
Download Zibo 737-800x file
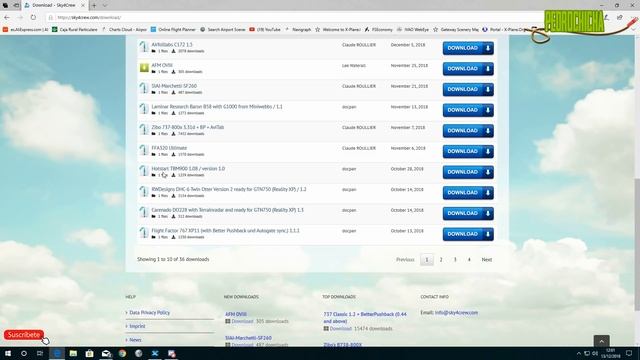pyautogui.click(x=468, y=131)
